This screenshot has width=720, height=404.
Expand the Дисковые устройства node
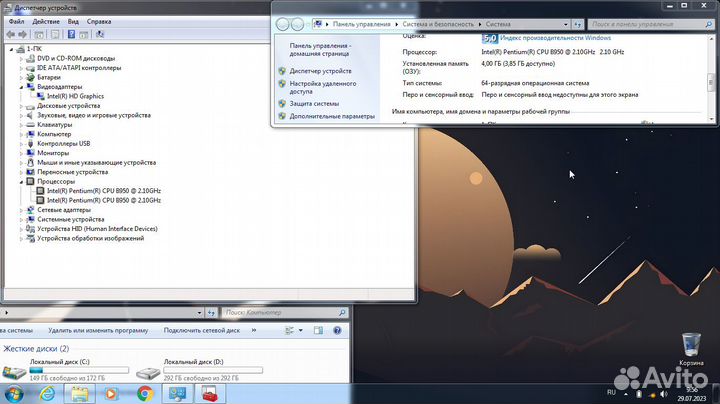21,106
